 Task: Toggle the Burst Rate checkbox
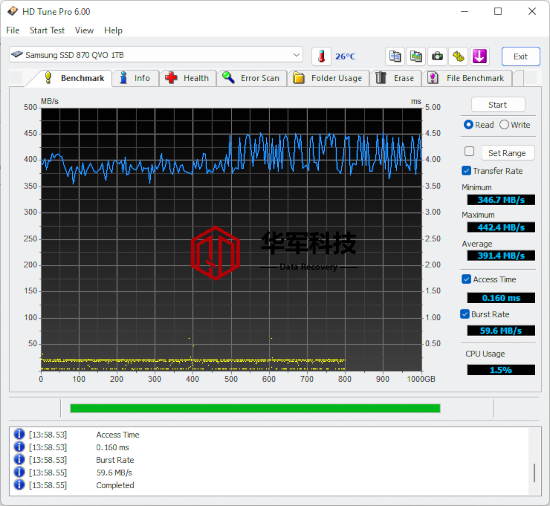[x=465, y=314]
